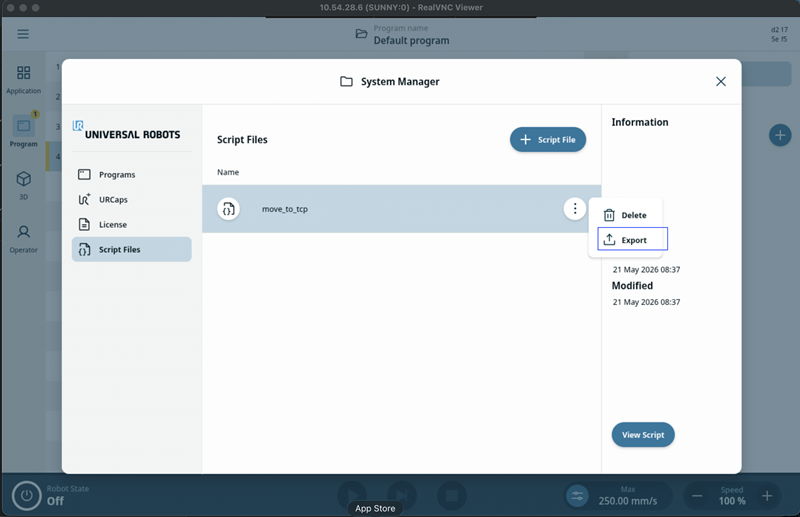Click the three-dot menu for move_to_tcp
The image size is (800, 517).
[x=574, y=209]
